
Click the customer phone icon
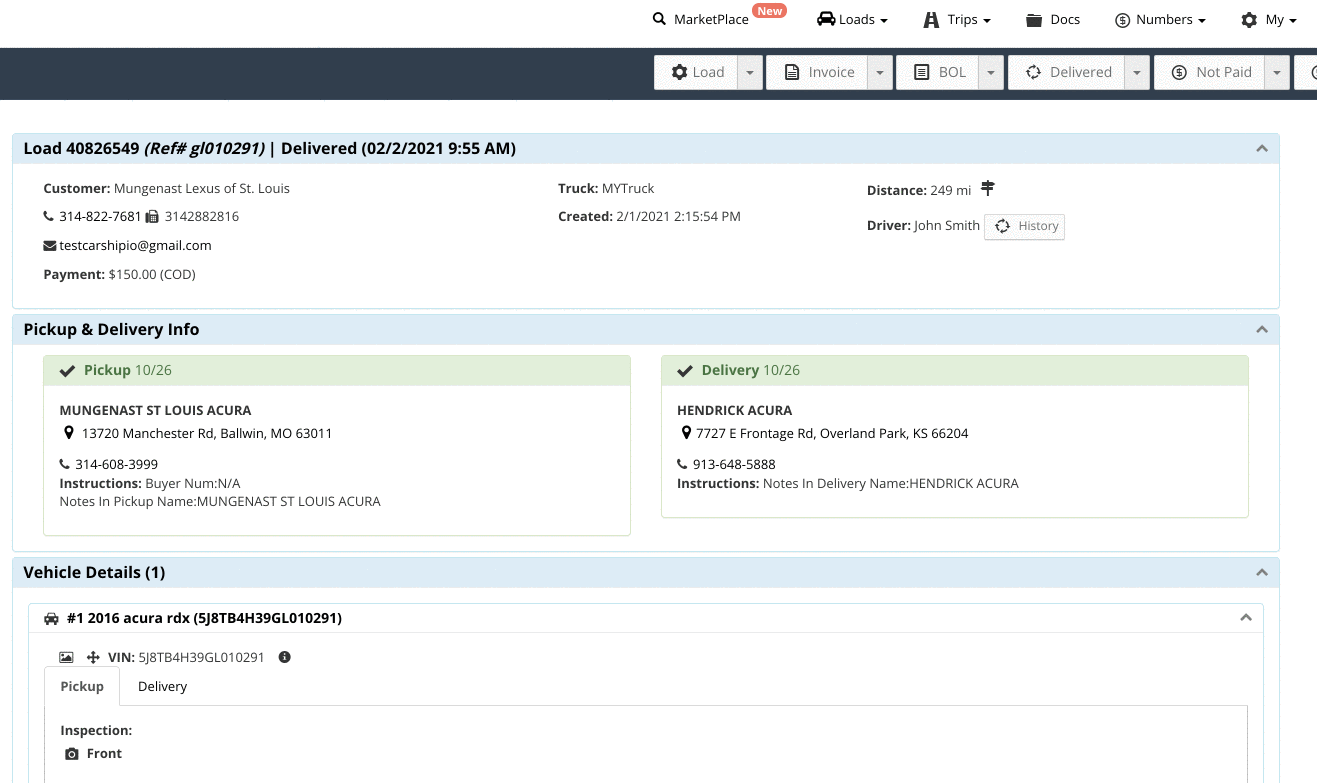click(49, 216)
